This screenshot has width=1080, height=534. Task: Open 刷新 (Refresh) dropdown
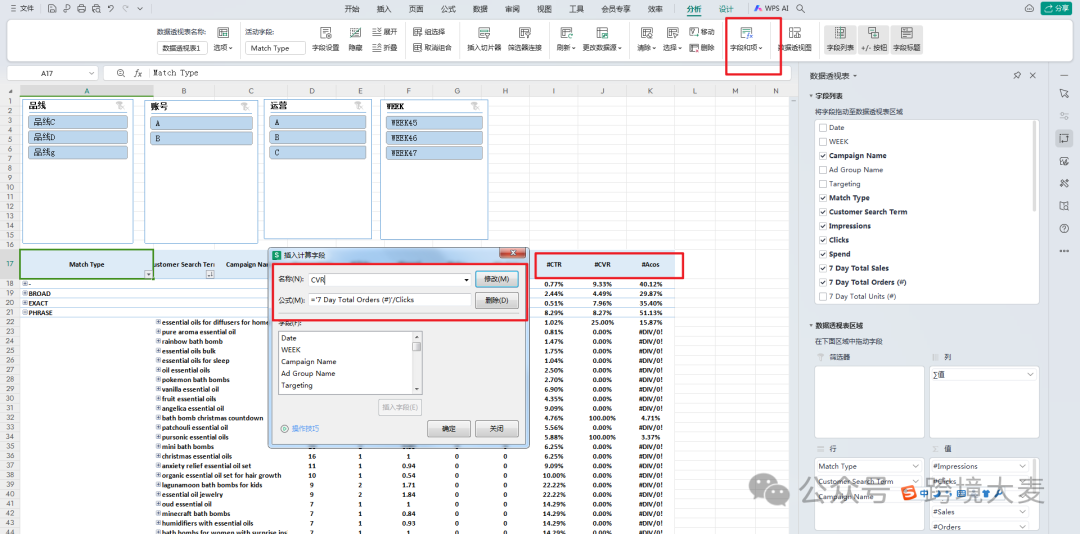(x=565, y=48)
